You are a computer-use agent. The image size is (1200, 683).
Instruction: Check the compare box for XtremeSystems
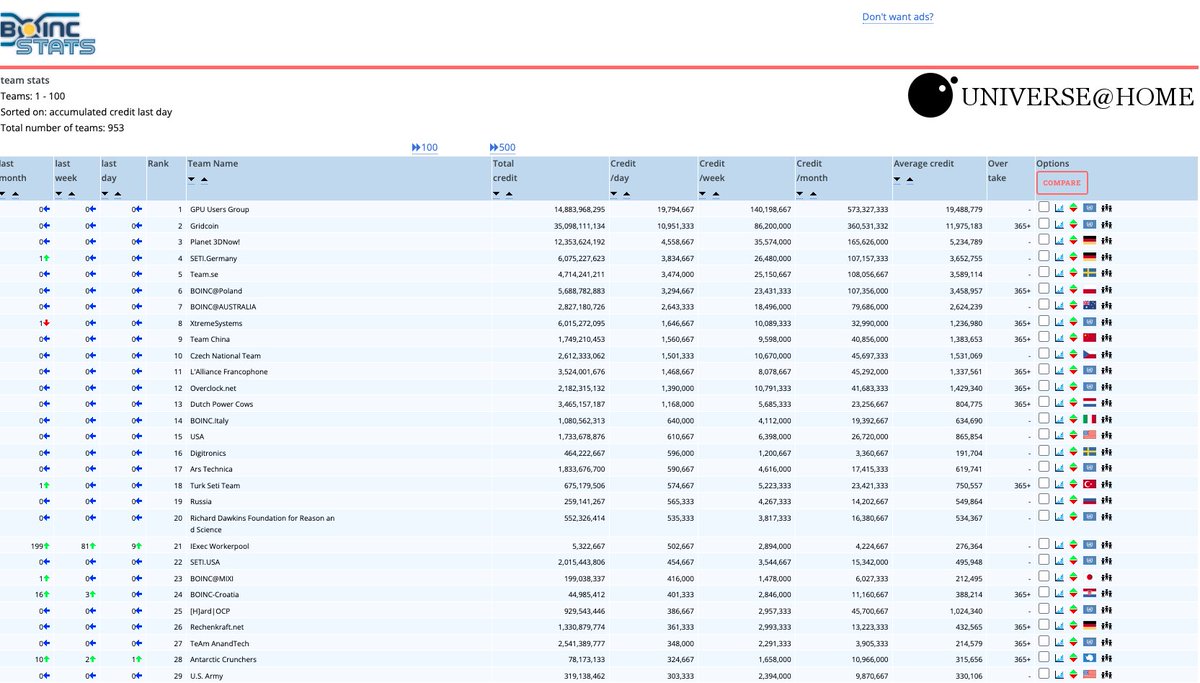point(1044,321)
